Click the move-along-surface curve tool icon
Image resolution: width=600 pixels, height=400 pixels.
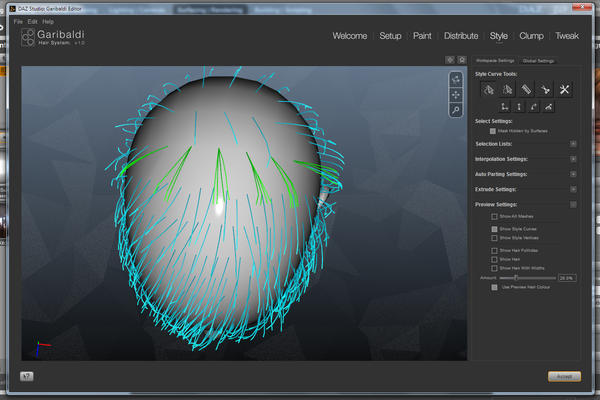coord(505,107)
